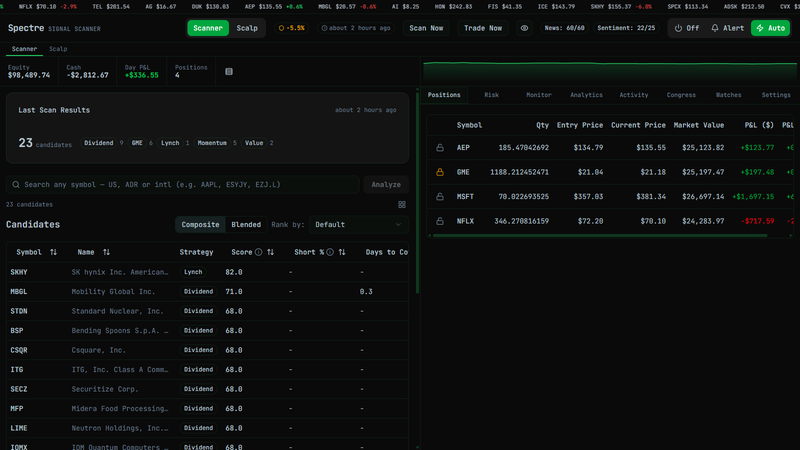
Task: Sort candidates by Score arrows
Action: pos(270,252)
